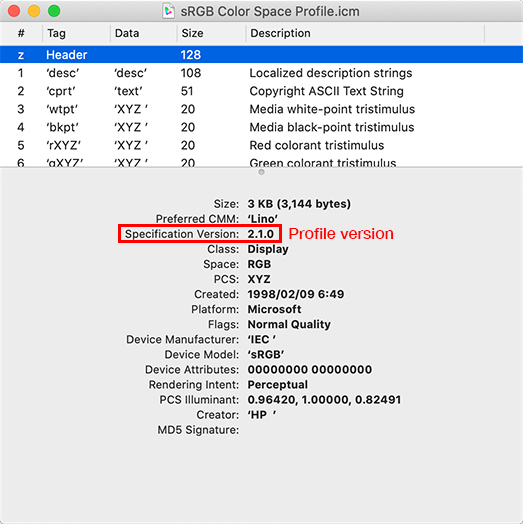The width and height of the screenshot is (523, 524).
Task: Select the 'desc' localized description strings row
Action: click(x=261, y=73)
